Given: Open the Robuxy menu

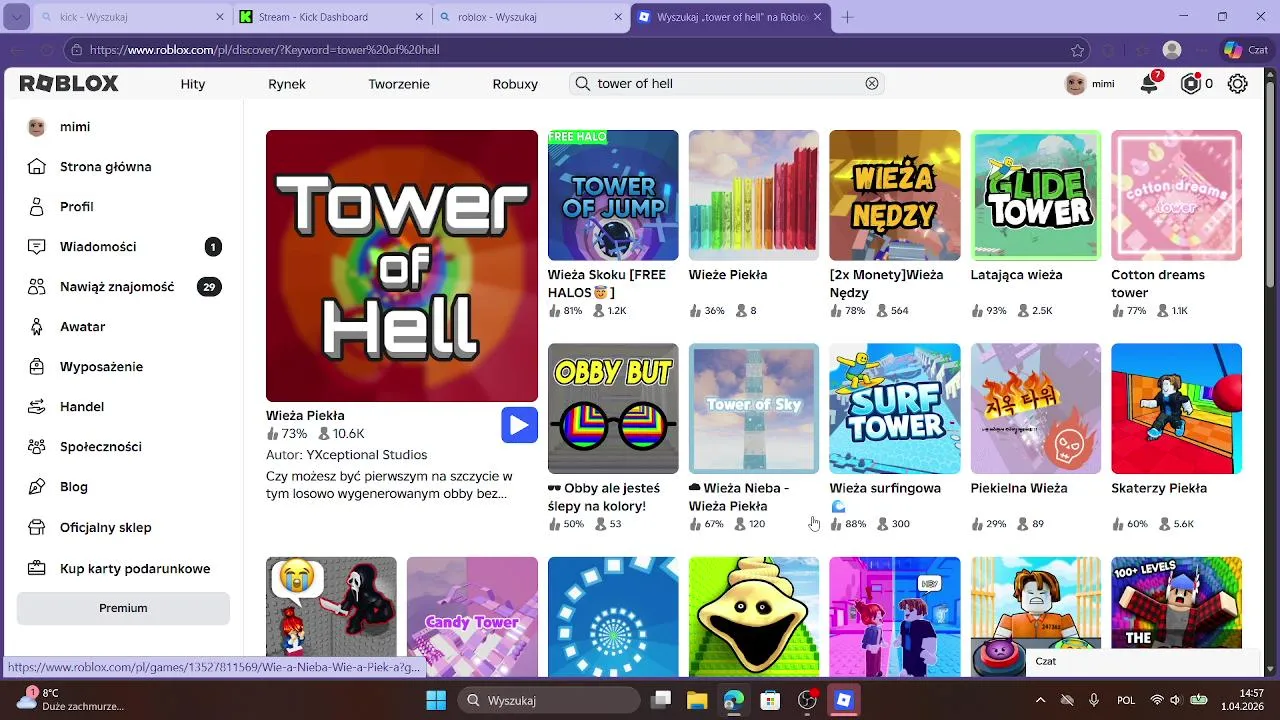Looking at the screenshot, I should [x=515, y=84].
